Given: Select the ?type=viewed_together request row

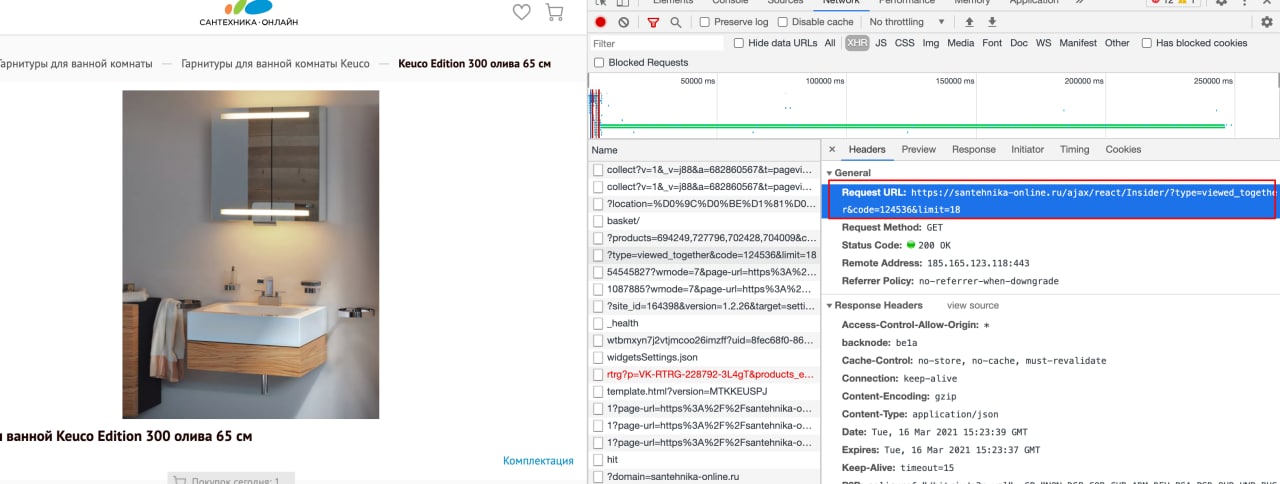Looking at the screenshot, I should point(705,254).
